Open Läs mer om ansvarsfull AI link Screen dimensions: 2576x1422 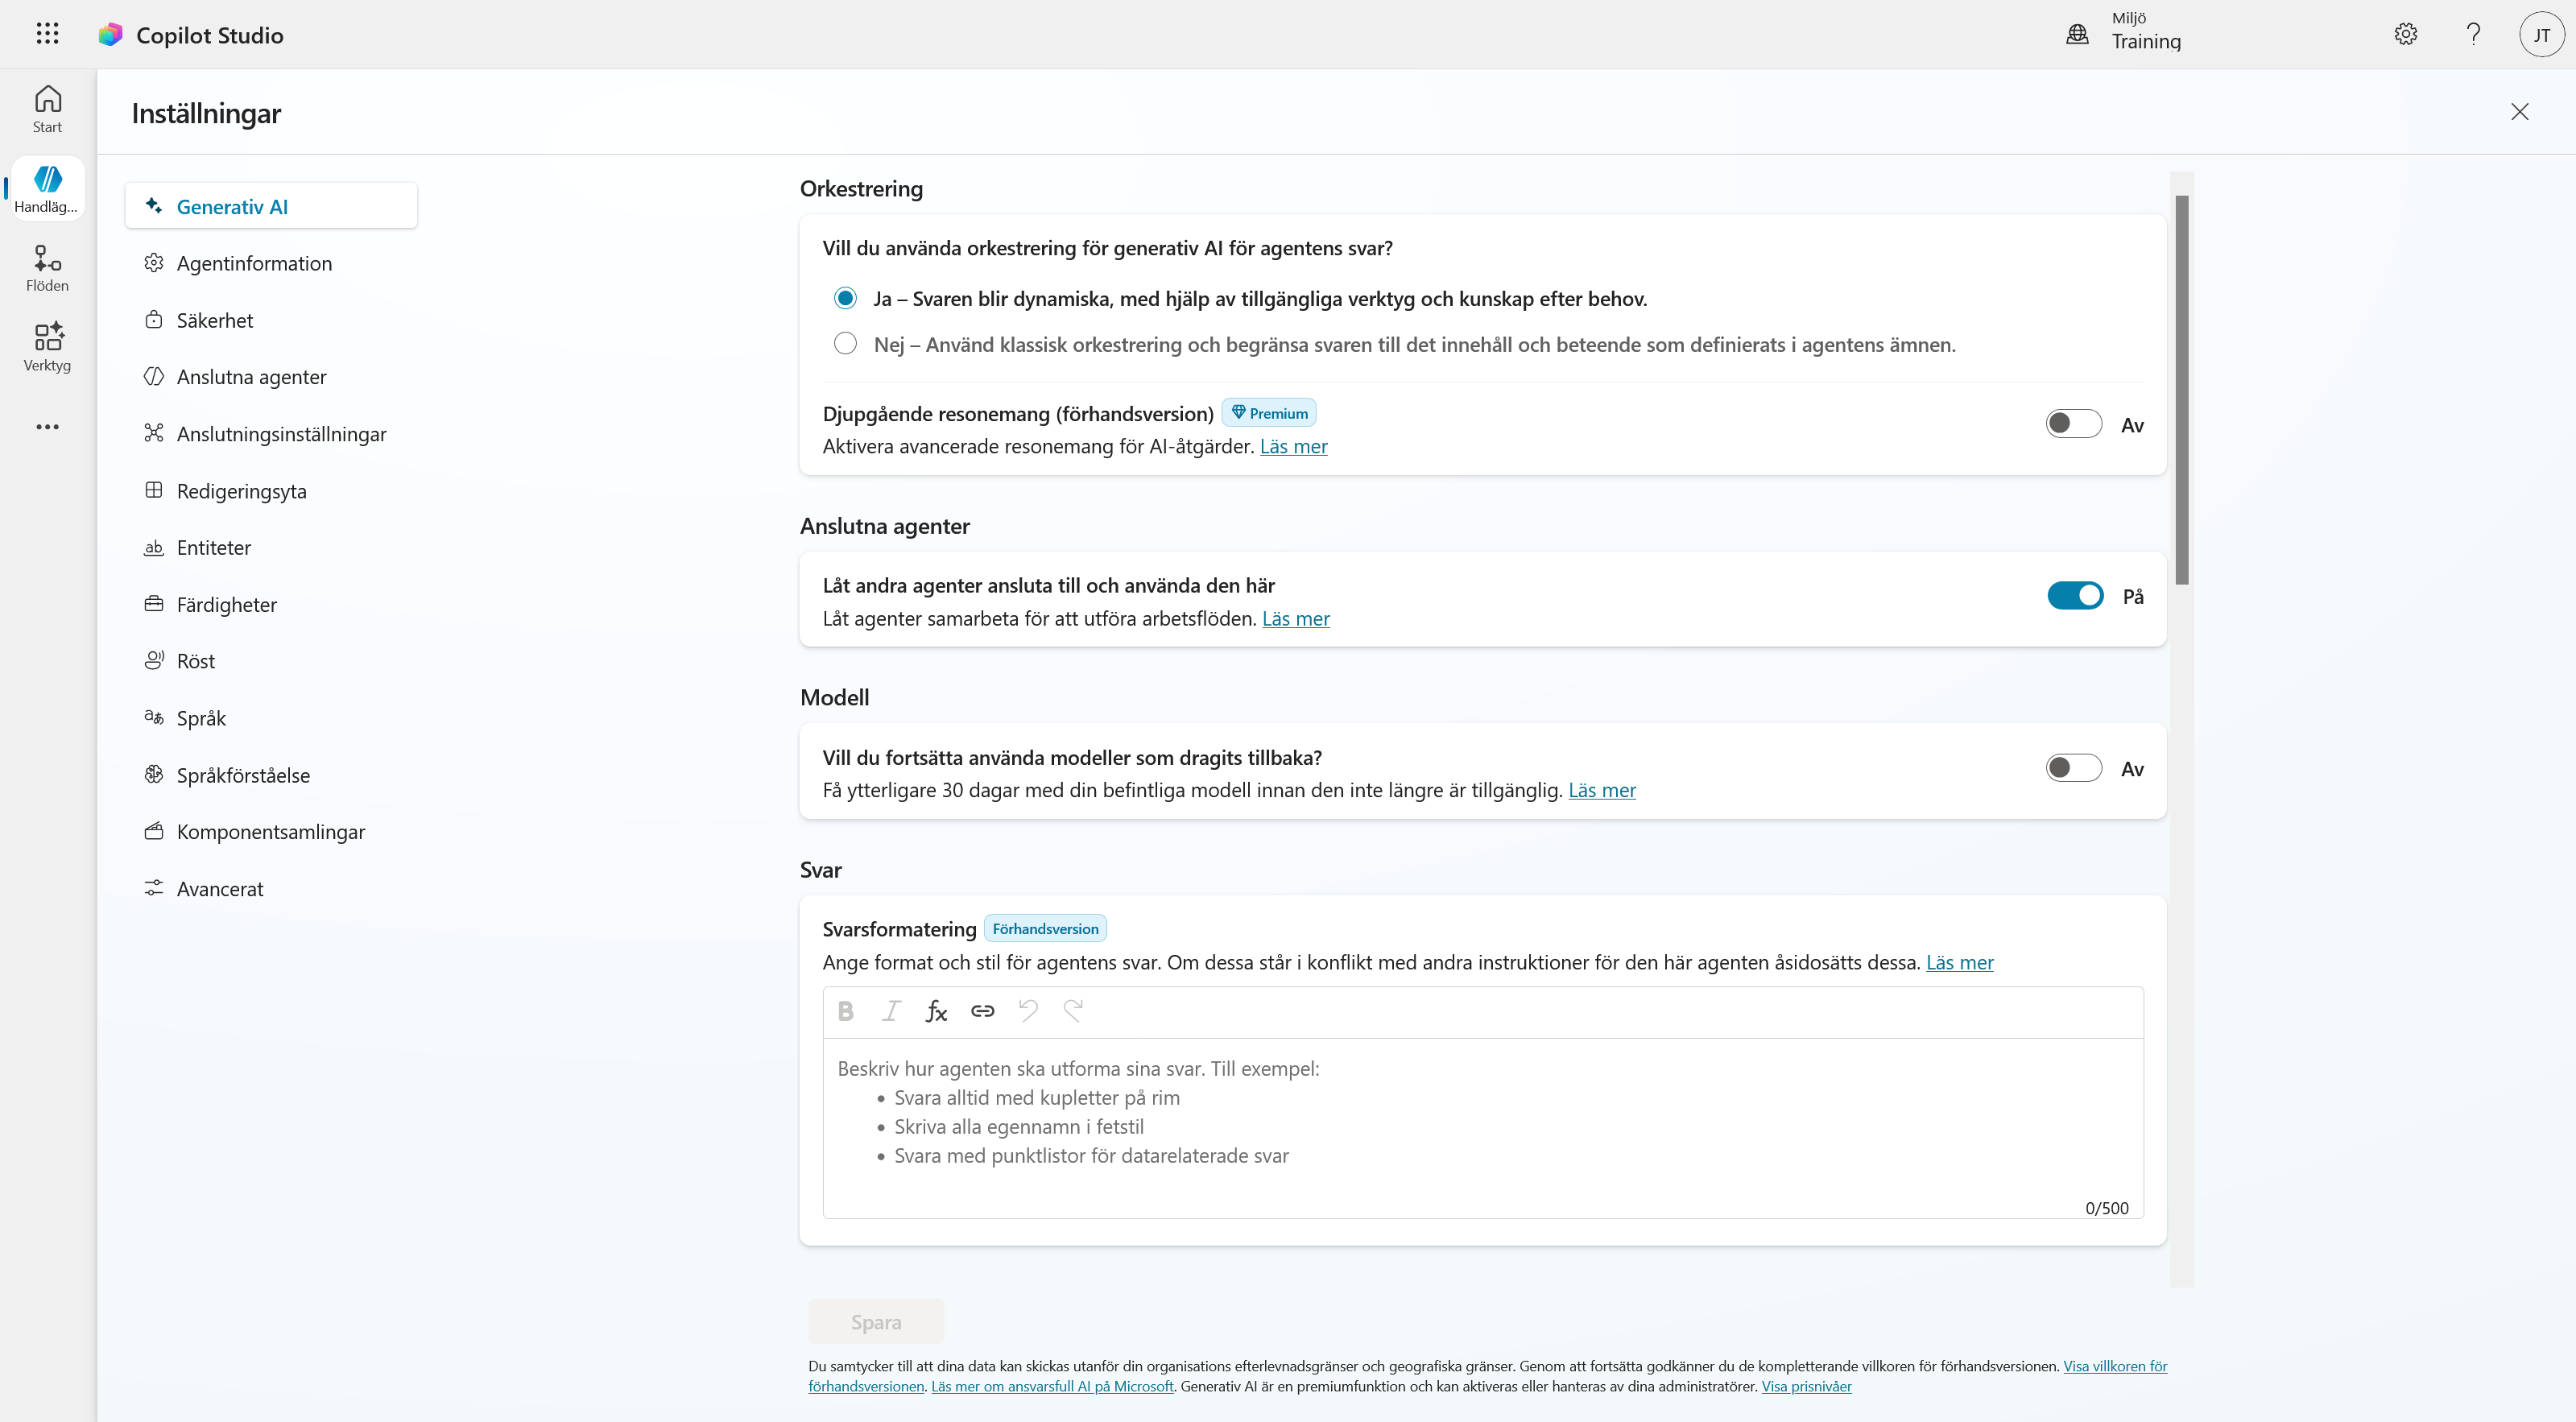click(1052, 1386)
